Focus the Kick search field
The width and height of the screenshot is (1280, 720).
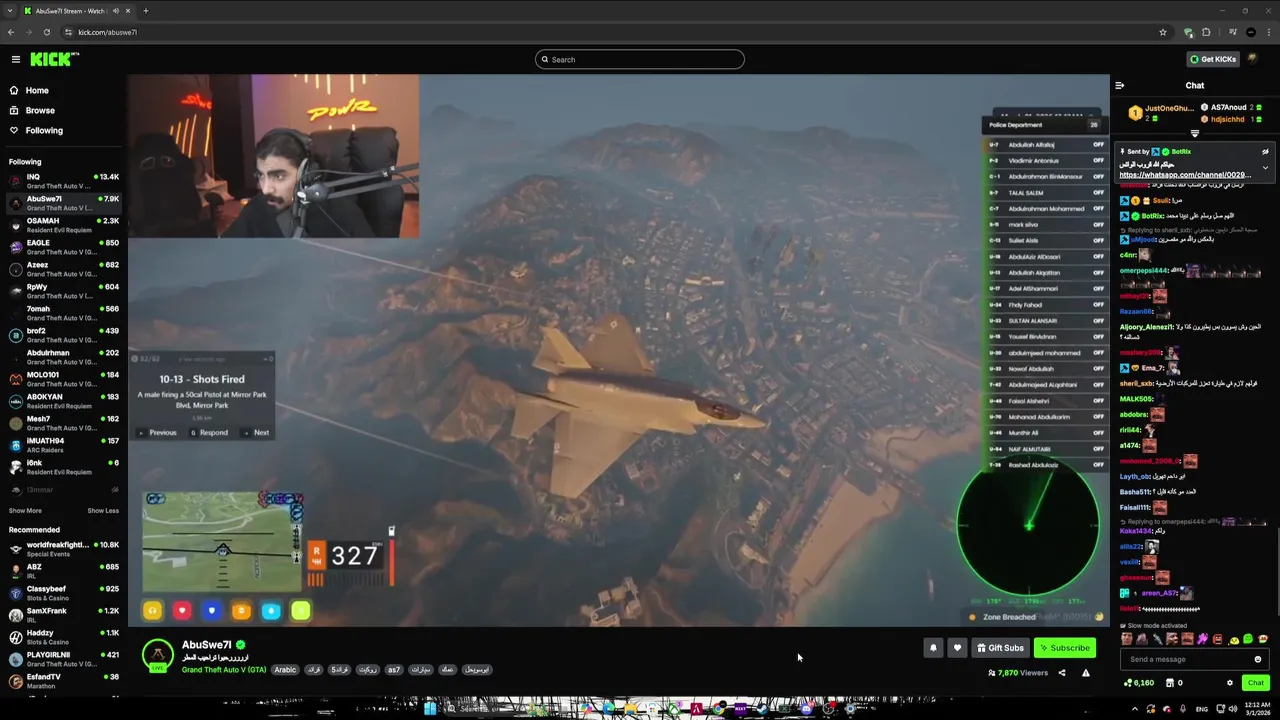coord(640,59)
